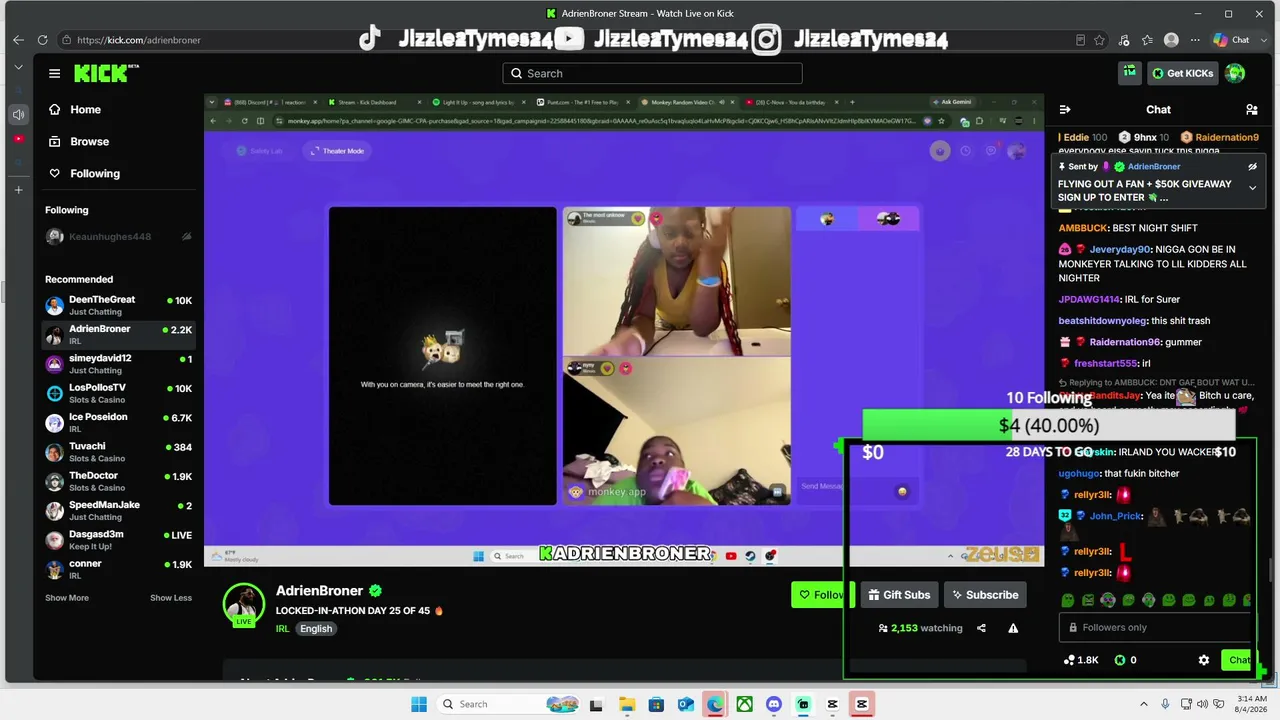
Task: Open the IRL category link
Action: (x=282, y=629)
